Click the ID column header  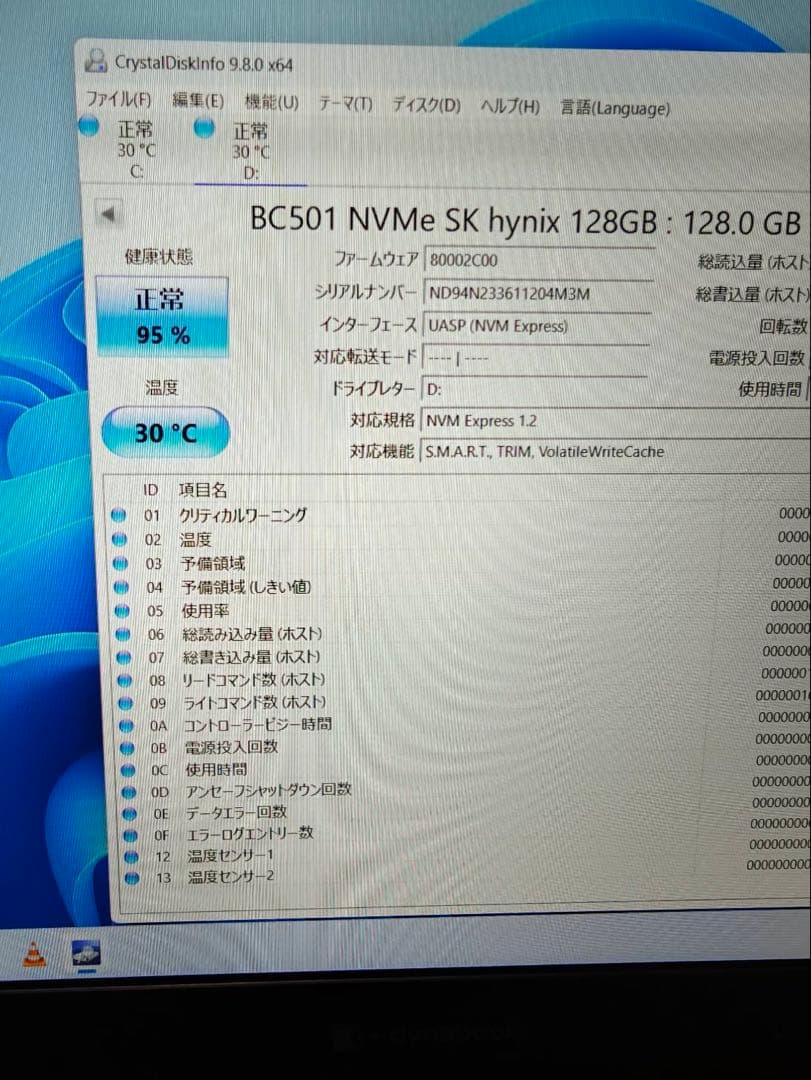point(150,490)
